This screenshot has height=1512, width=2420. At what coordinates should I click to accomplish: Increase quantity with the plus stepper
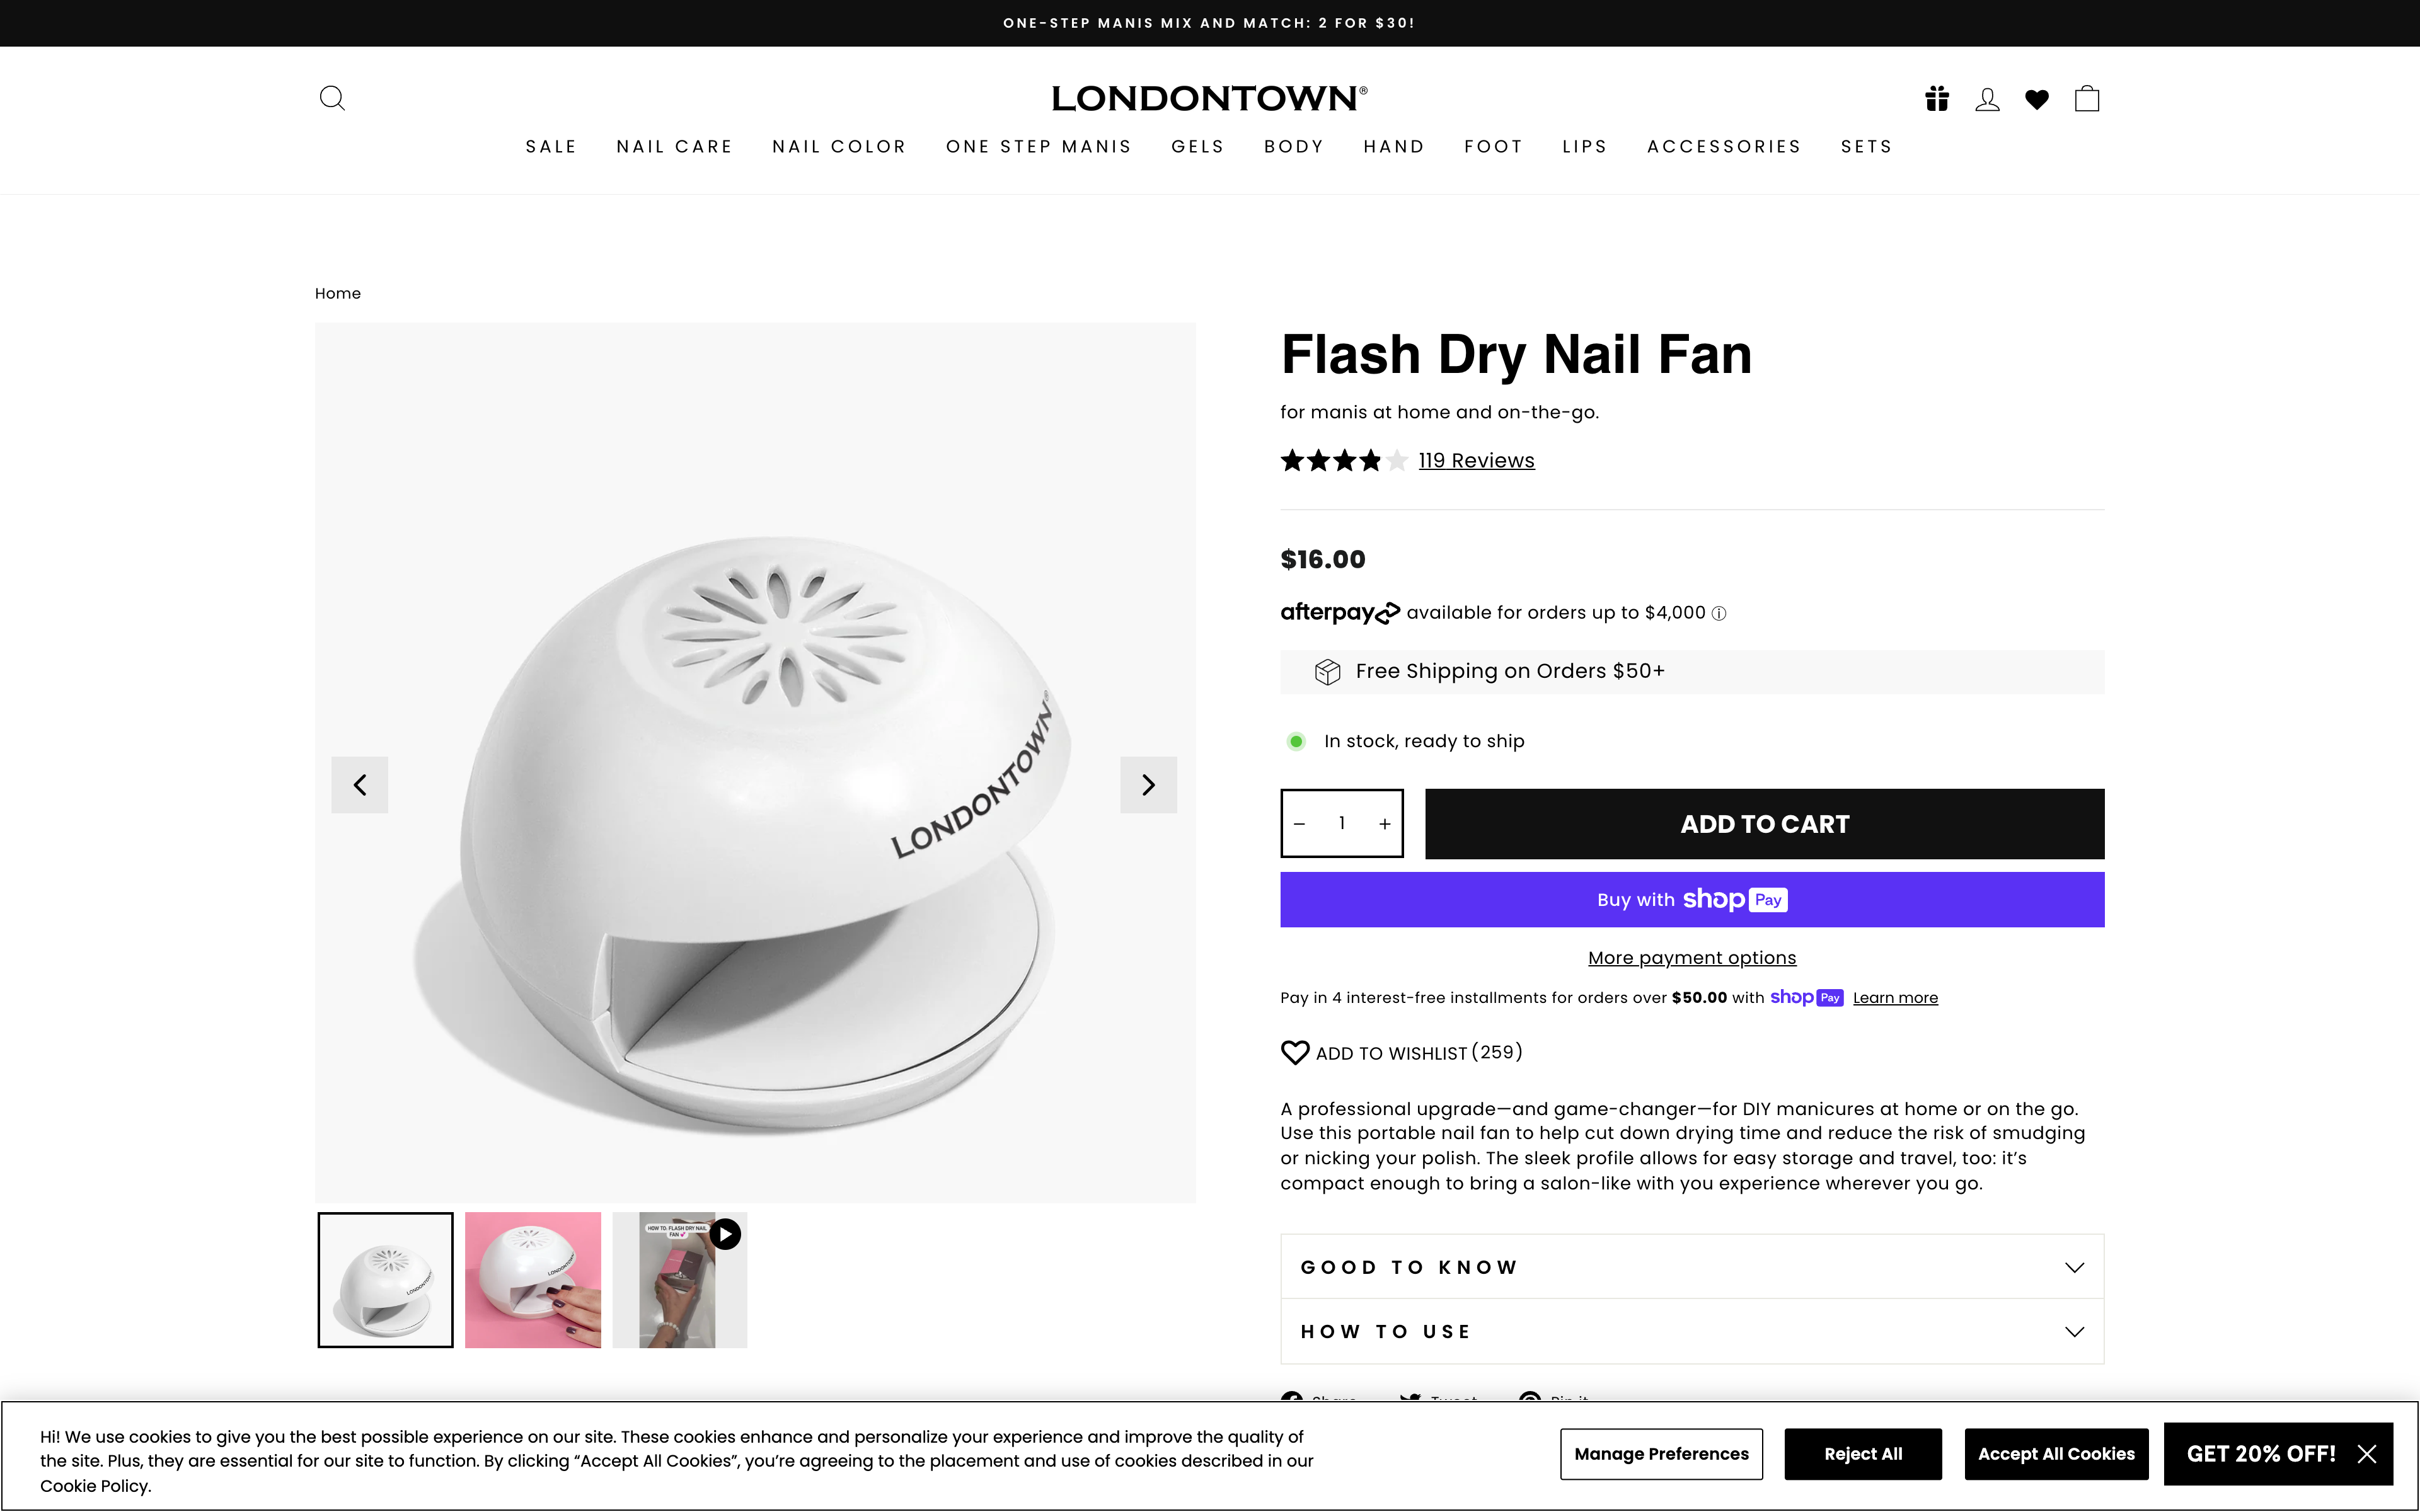pyautogui.click(x=1384, y=823)
